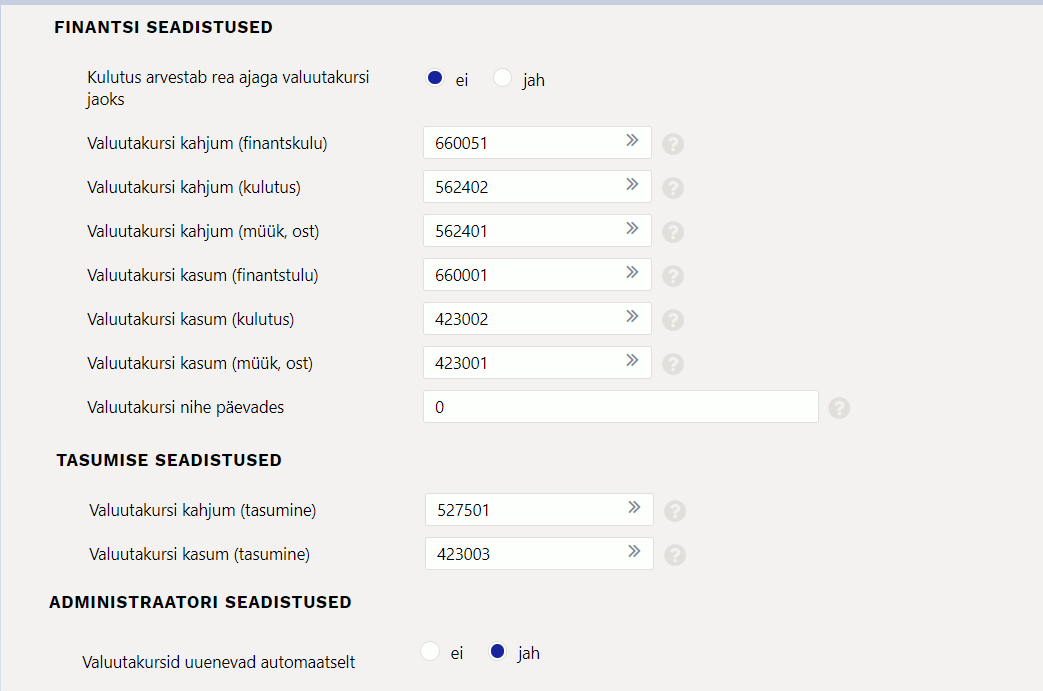The image size is (1043, 691).
Task: Focus the 423003 account text field
Action: (x=522, y=554)
